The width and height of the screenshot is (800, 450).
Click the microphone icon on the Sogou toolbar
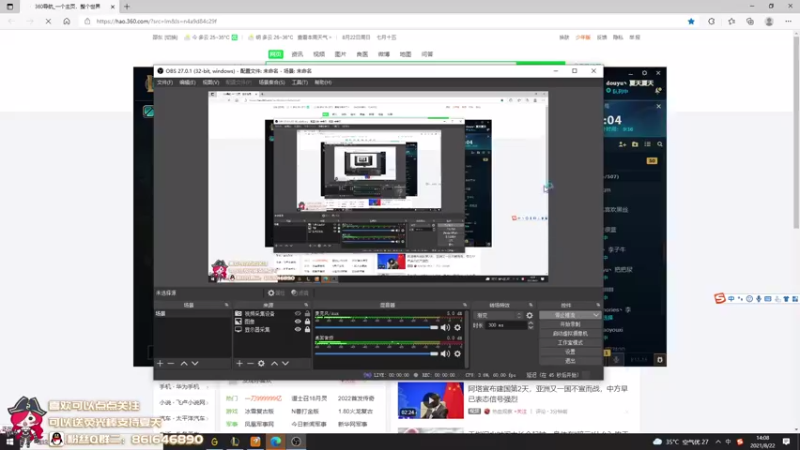click(759, 299)
